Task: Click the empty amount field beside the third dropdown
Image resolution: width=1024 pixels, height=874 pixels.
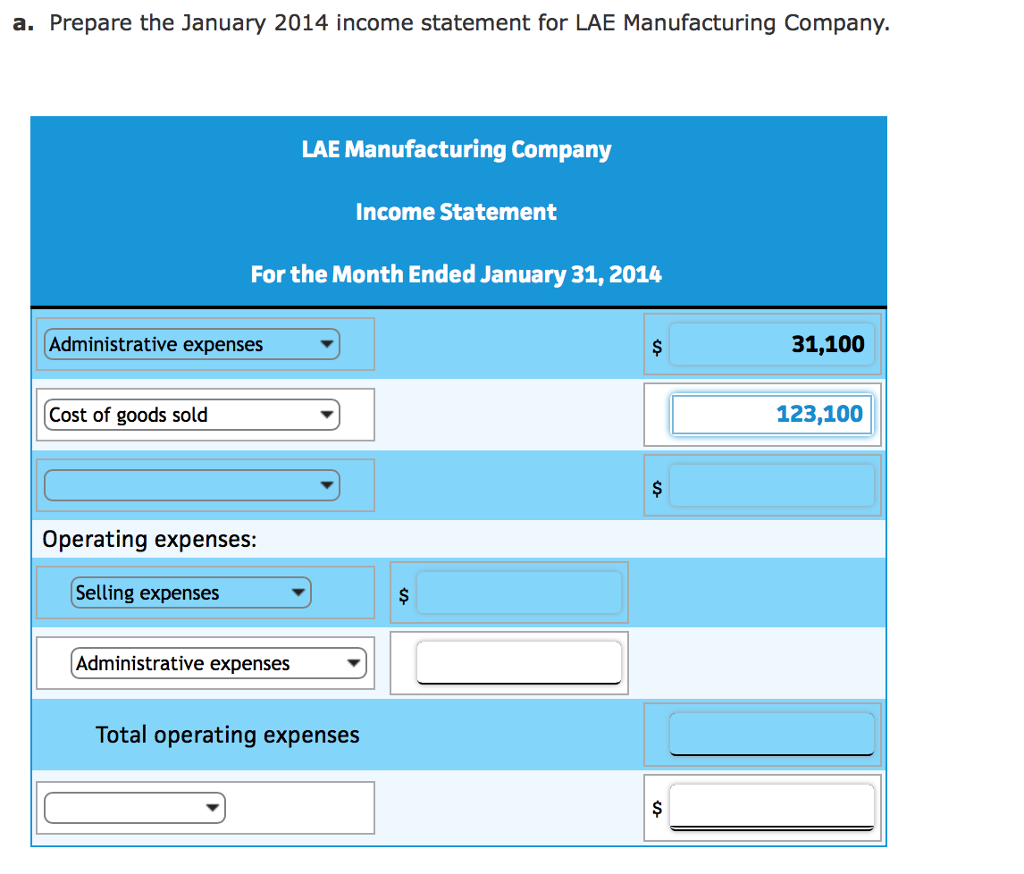Action: (x=772, y=485)
